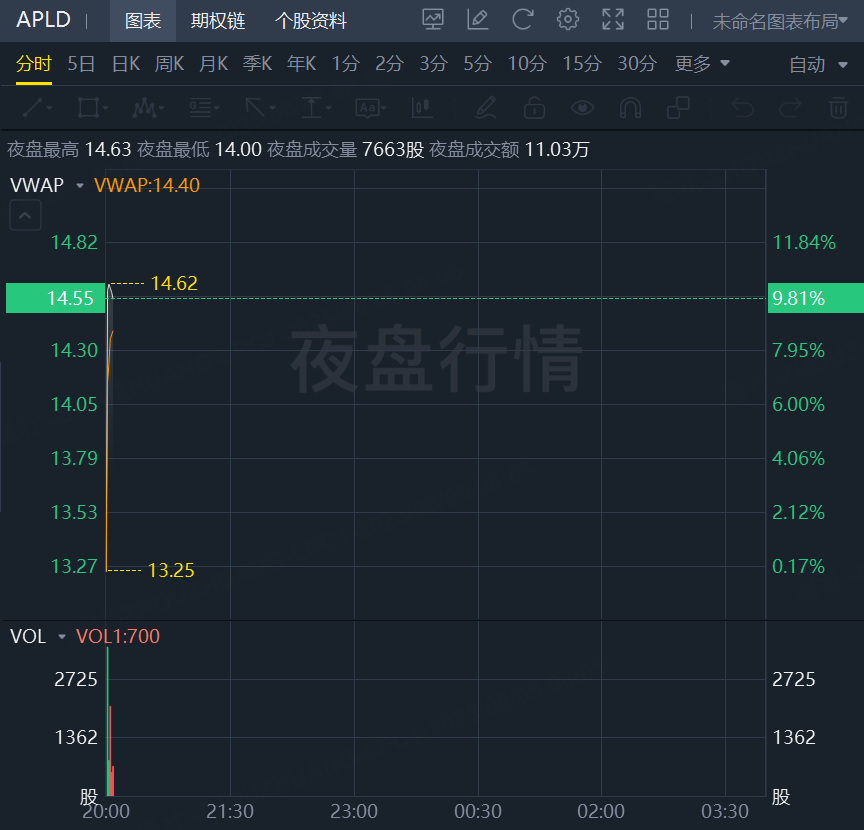Image resolution: width=864 pixels, height=830 pixels.
Task: Click the 21:30 time axis label
Action: click(x=230, y=811)
